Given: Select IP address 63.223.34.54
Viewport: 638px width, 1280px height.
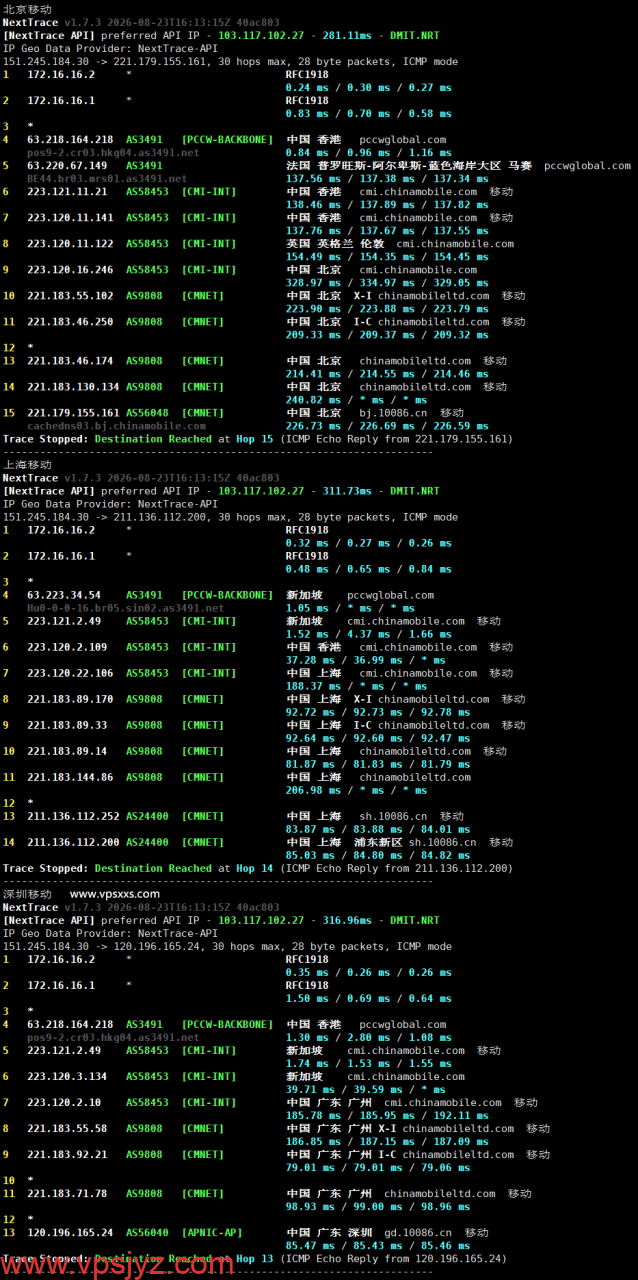Looking at the screenshot, I should pyautogui.click(x=64, y=595).
